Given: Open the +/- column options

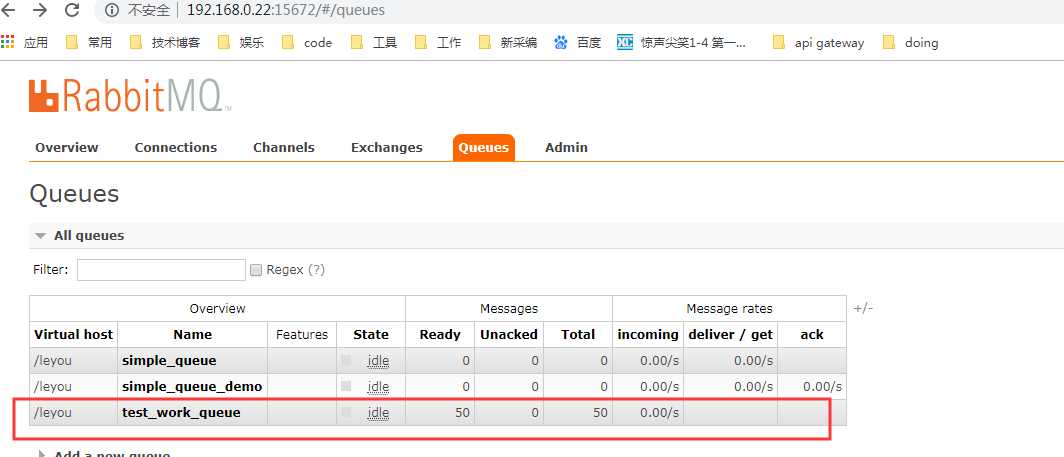Looking at the screenshot, I should coord(863,308).
